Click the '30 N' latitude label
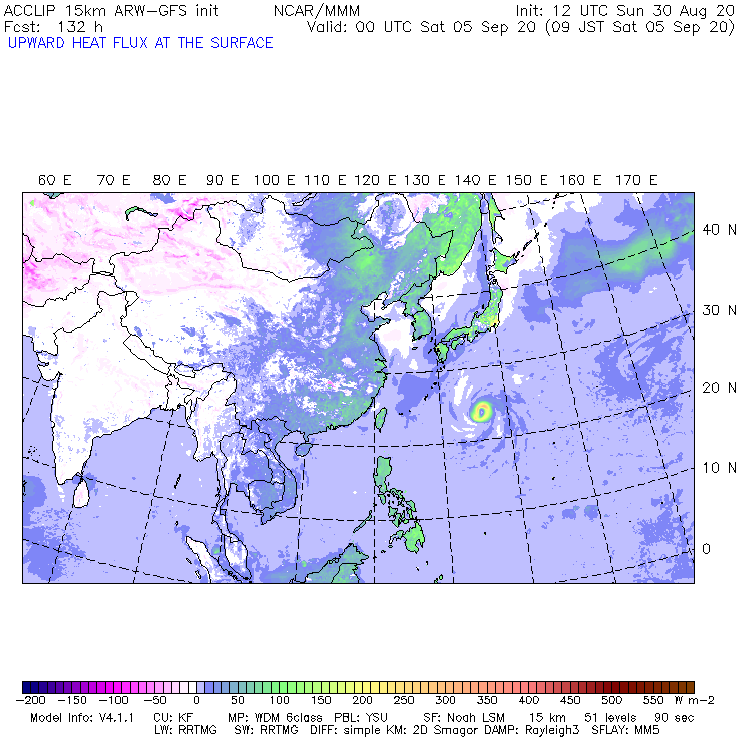 [x=719, y=310]
